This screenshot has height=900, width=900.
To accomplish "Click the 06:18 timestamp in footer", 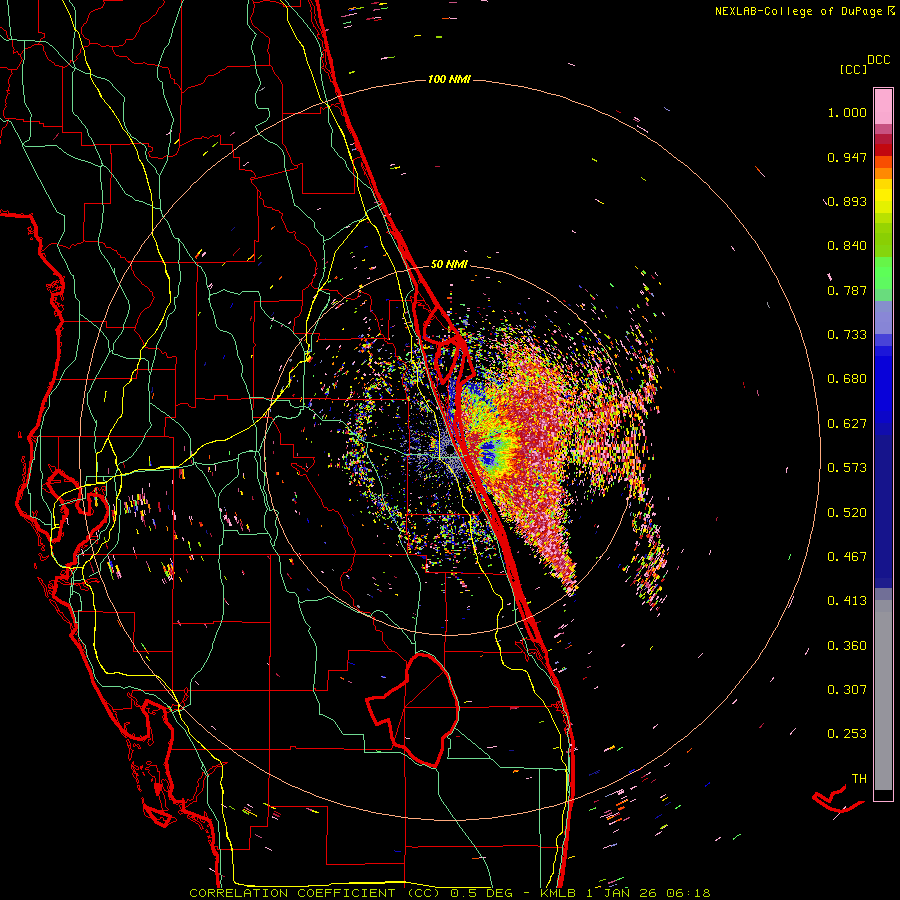I will [688, 893].
